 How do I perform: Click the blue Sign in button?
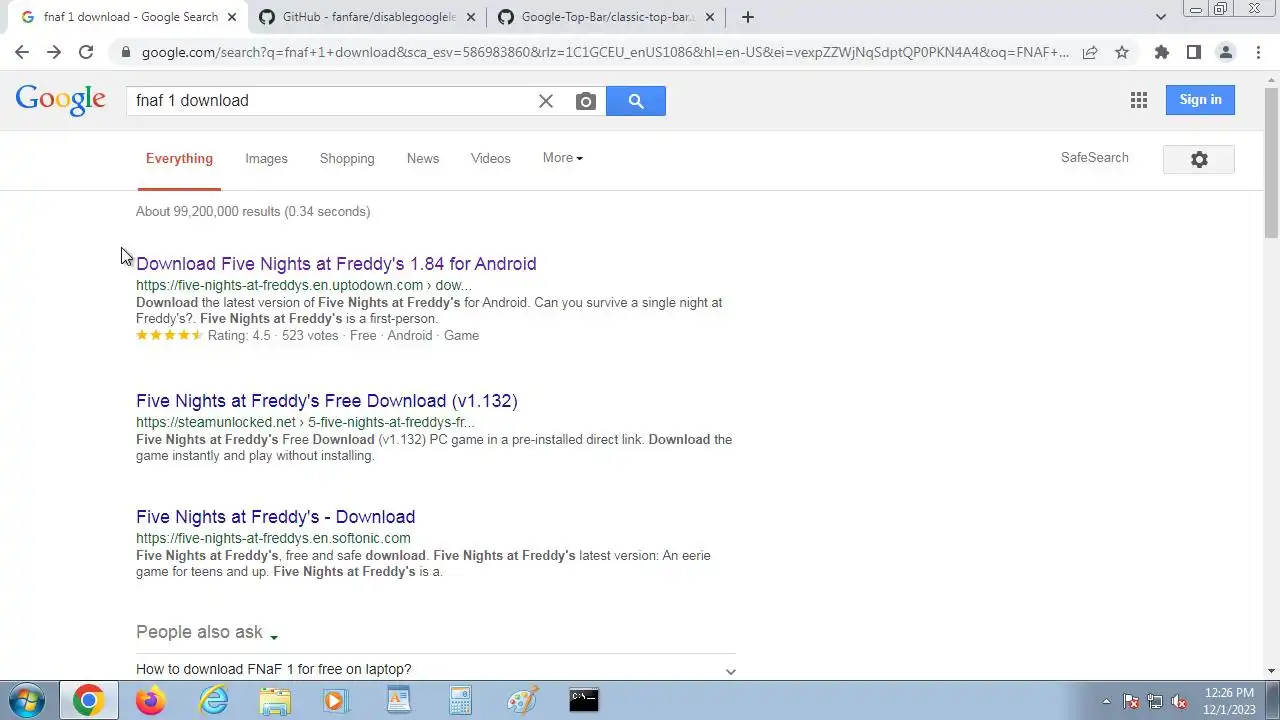click(x=1200, y=99)
